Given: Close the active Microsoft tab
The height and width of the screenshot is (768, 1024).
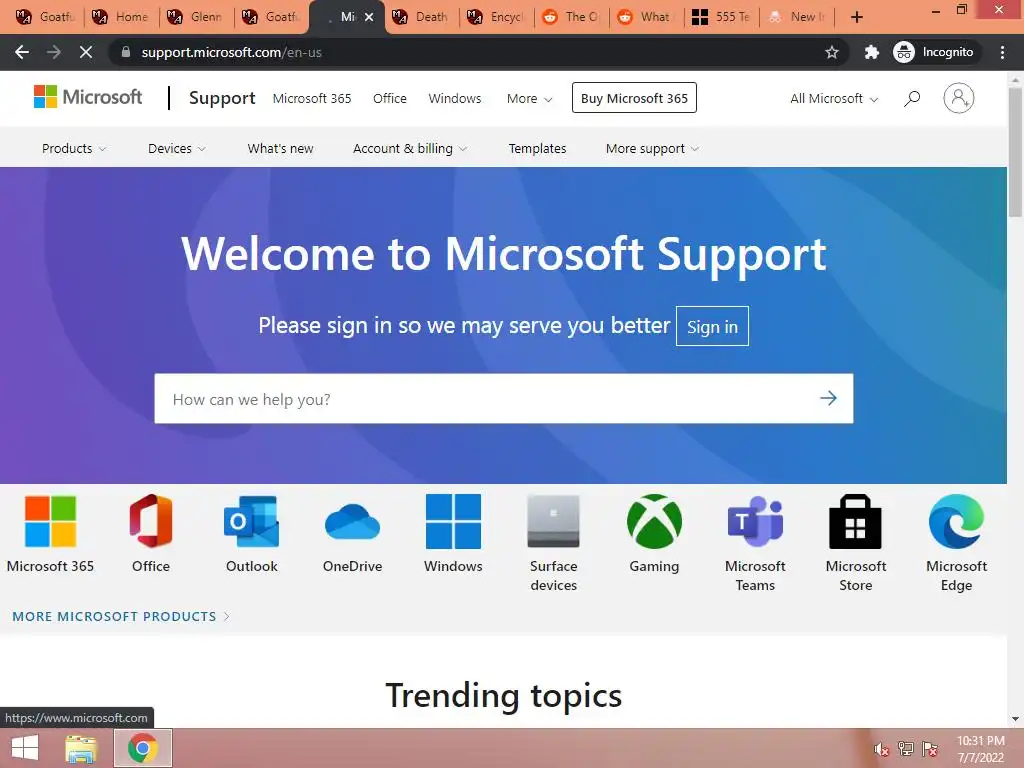Looking at the screenshot, I should [369, 17].
